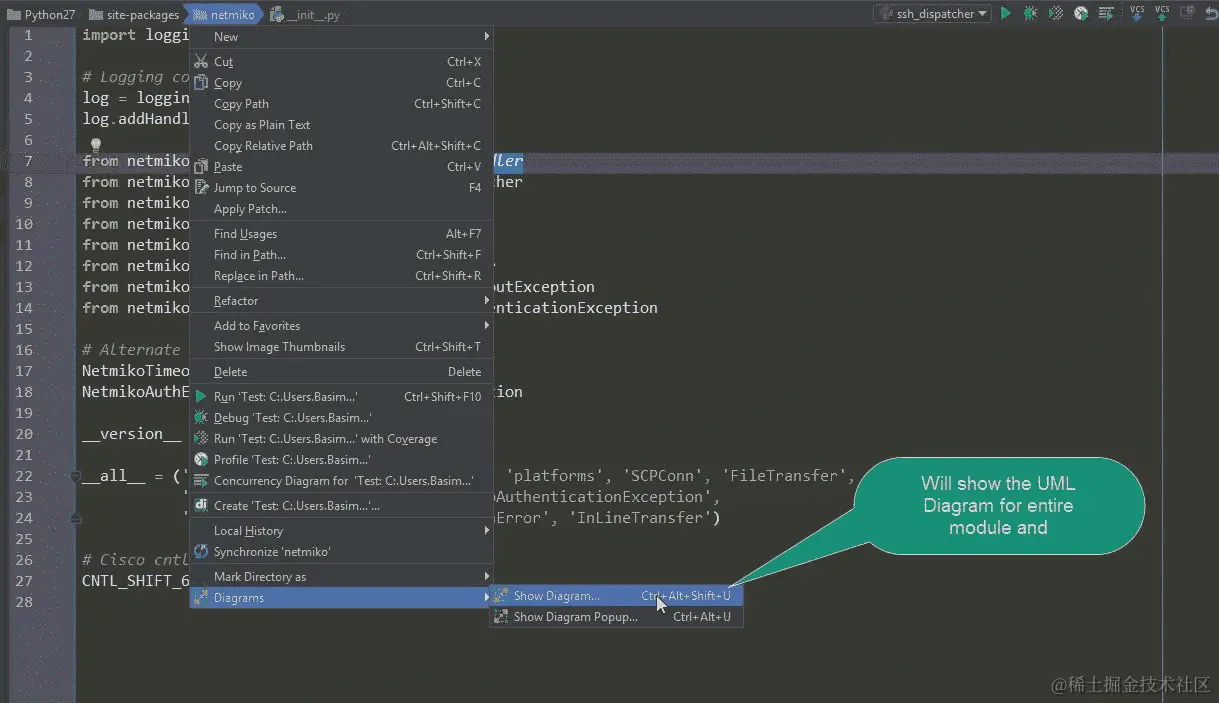The width and height of the screenshot is (1219, 703).
Task: Click the Synchronize refresh icon
Action: 201,552
